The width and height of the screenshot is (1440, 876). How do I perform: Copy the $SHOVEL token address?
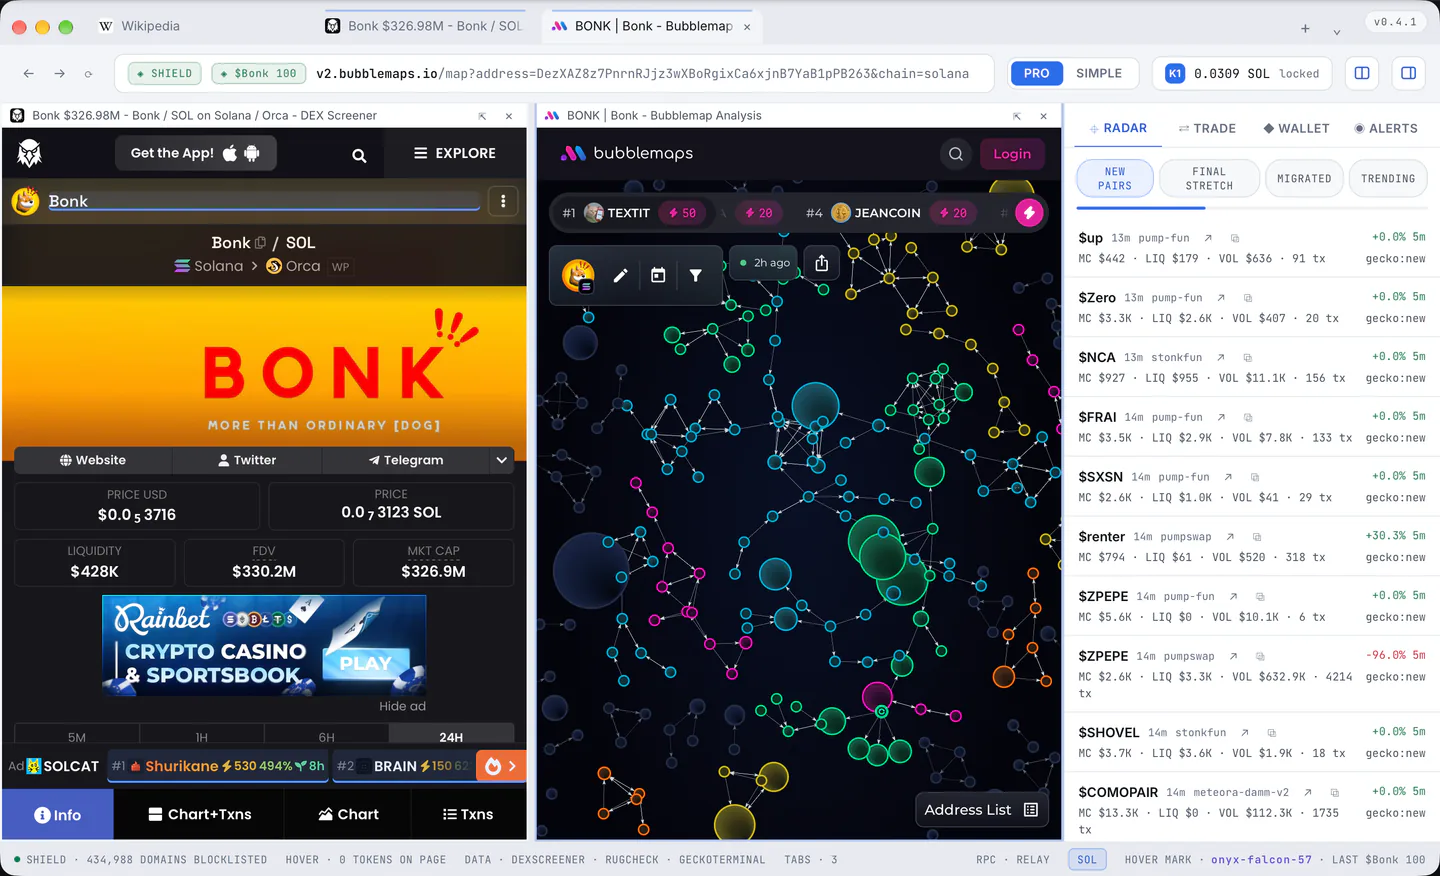[1271, 733]
